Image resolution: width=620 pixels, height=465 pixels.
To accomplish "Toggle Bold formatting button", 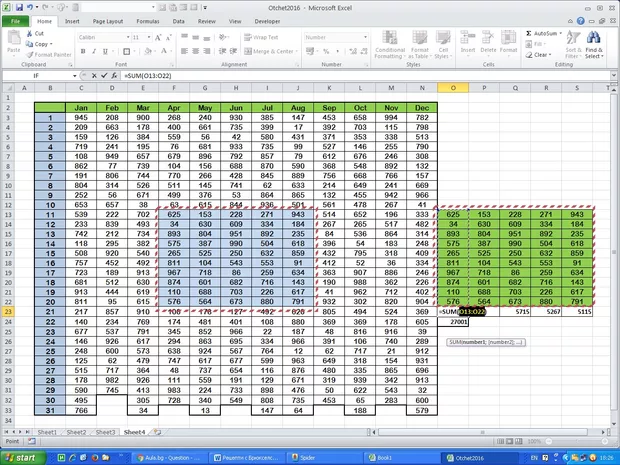I will coord(83,51).
